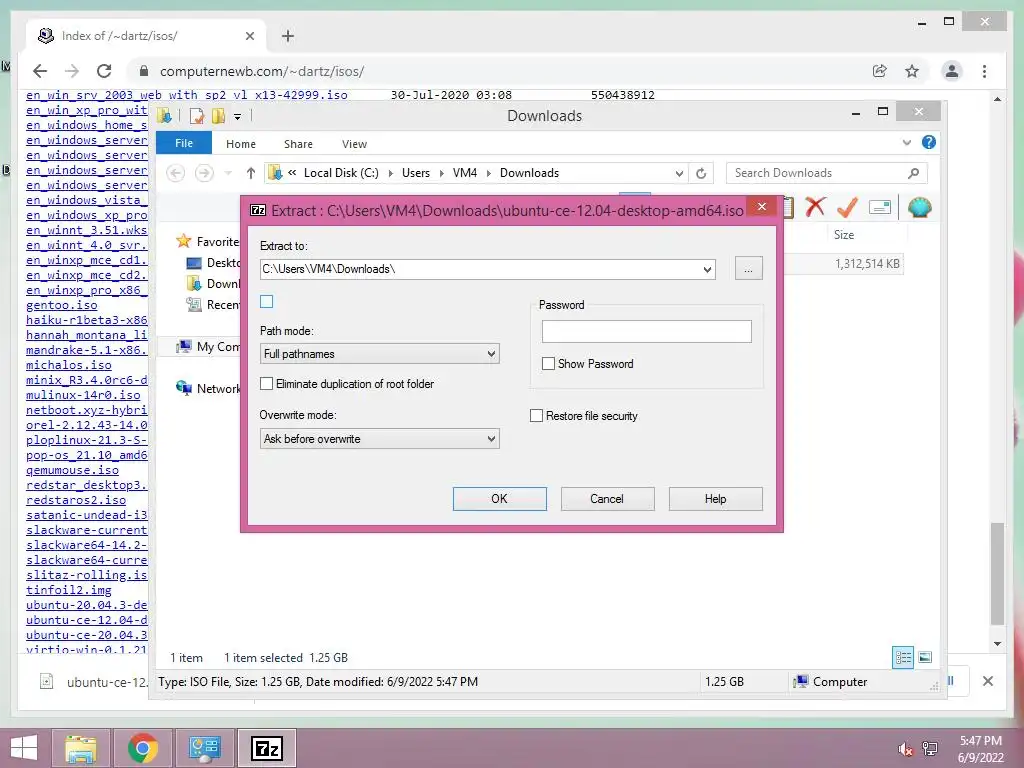Viewport: 1024px width, 768px height.
Task: Switch to the Home ribbon tab
Action: coord(241,144)
